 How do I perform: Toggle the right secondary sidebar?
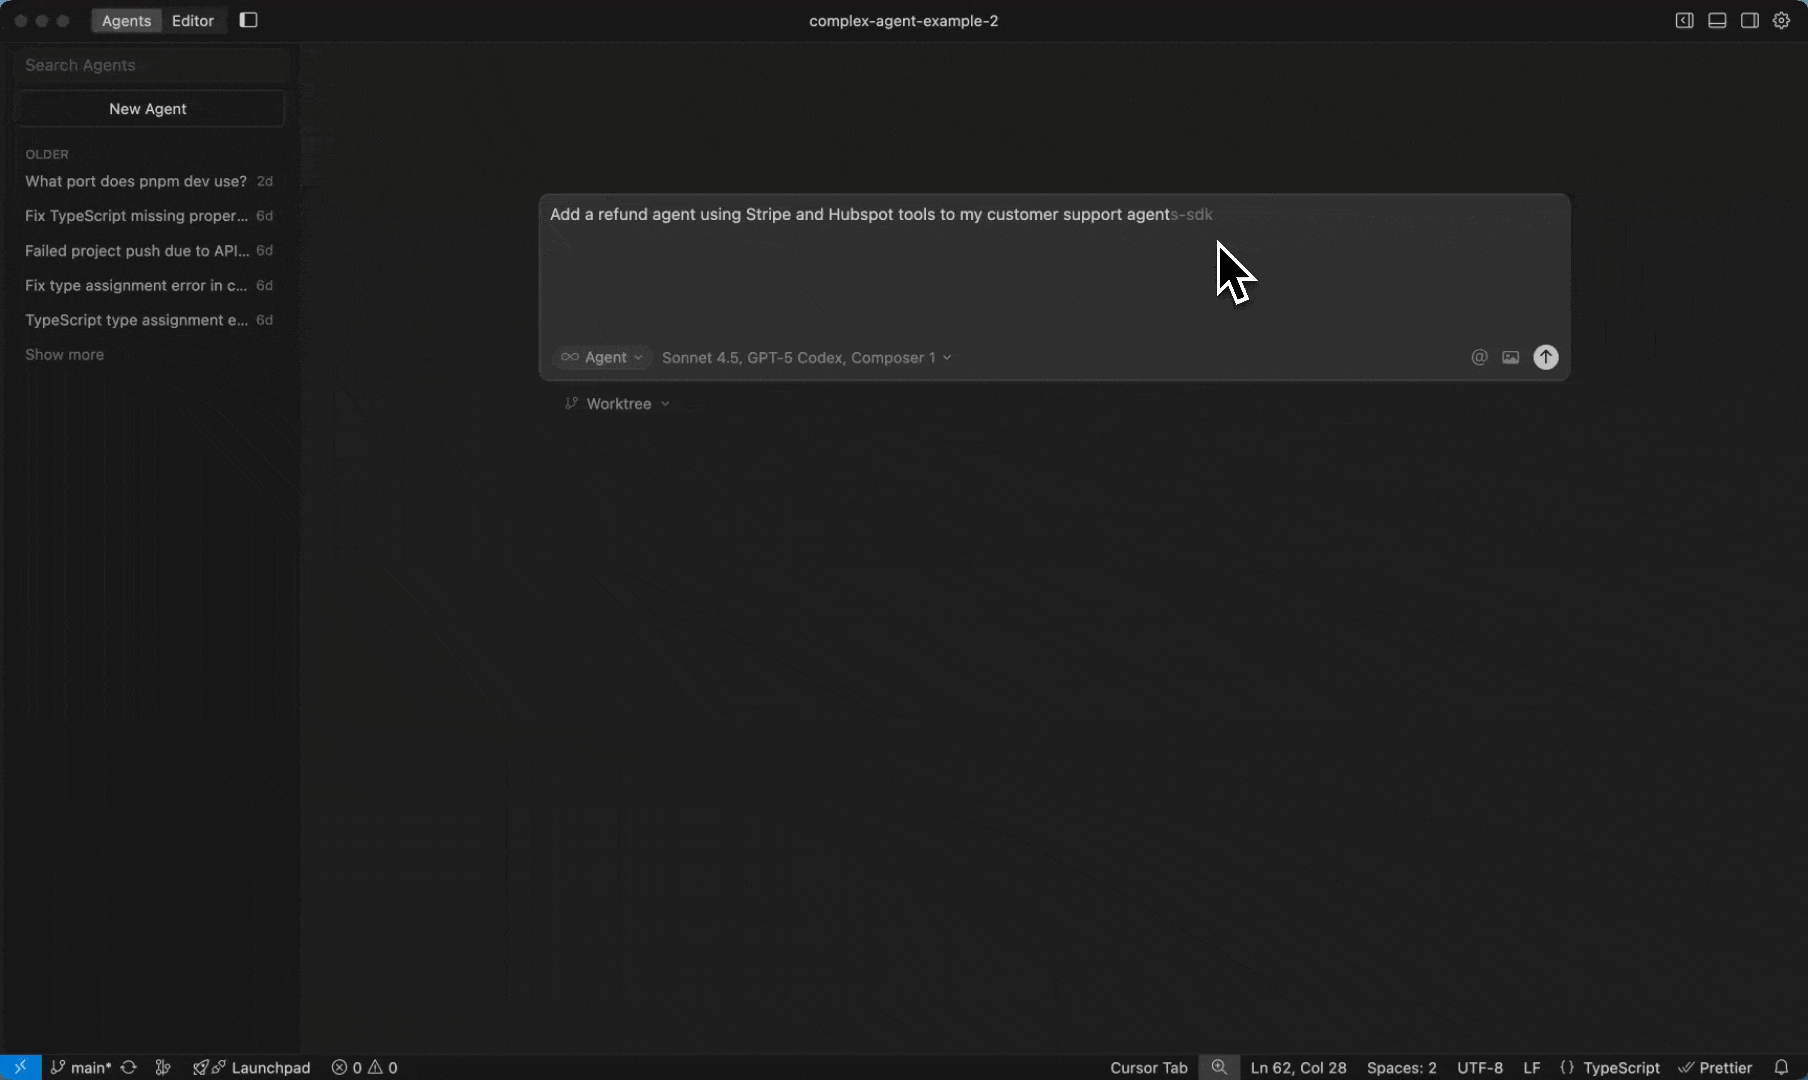click(x=1749, y=20)
